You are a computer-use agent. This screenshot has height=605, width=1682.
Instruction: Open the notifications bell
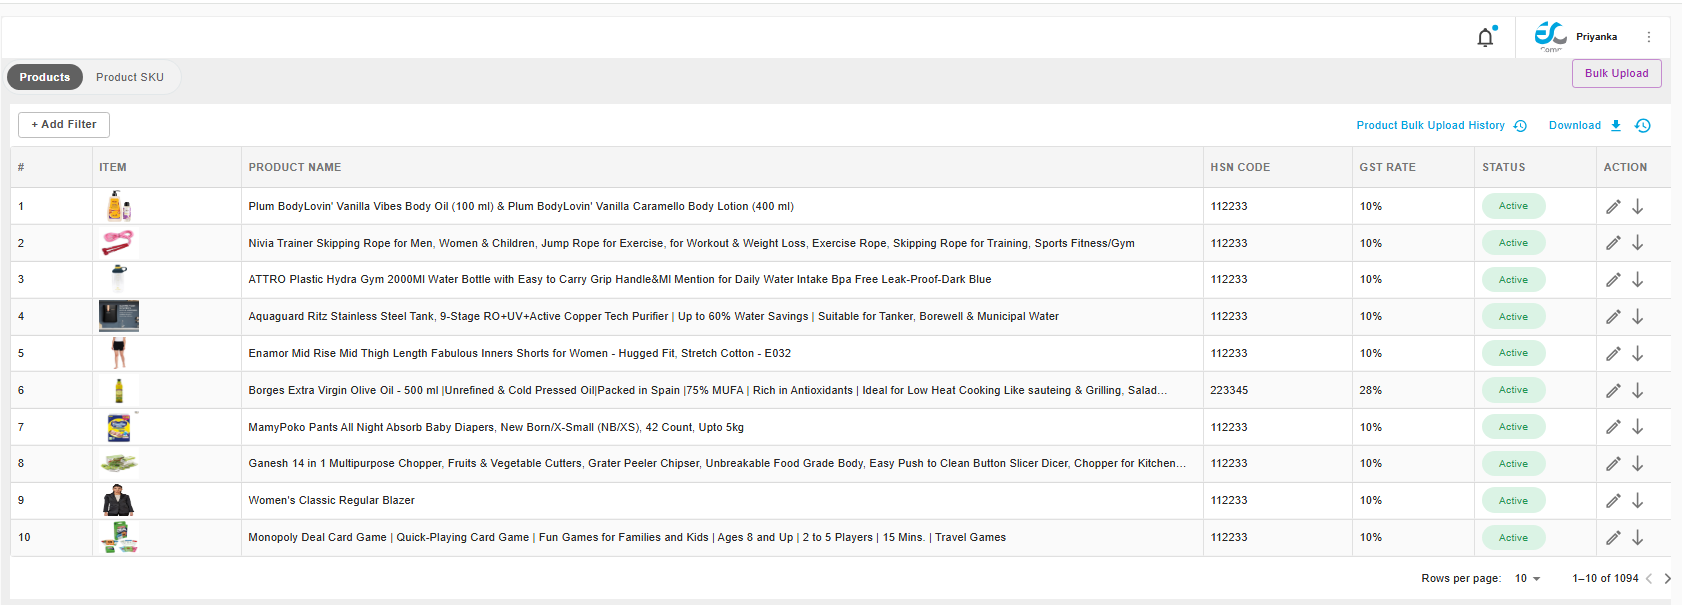[x=1485, y=38]
